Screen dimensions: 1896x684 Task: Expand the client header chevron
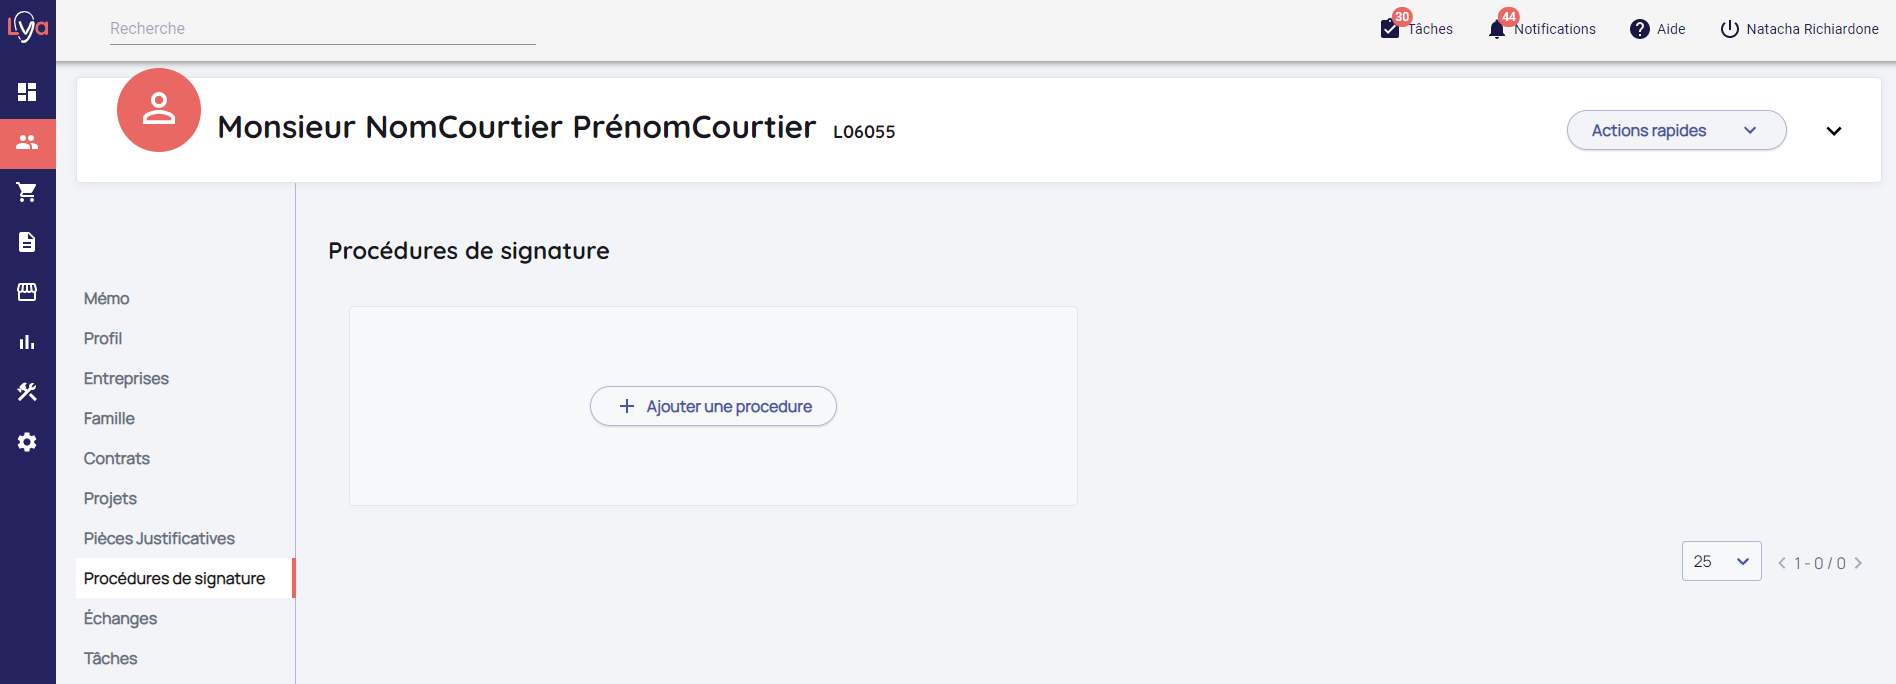point(1834,131)
